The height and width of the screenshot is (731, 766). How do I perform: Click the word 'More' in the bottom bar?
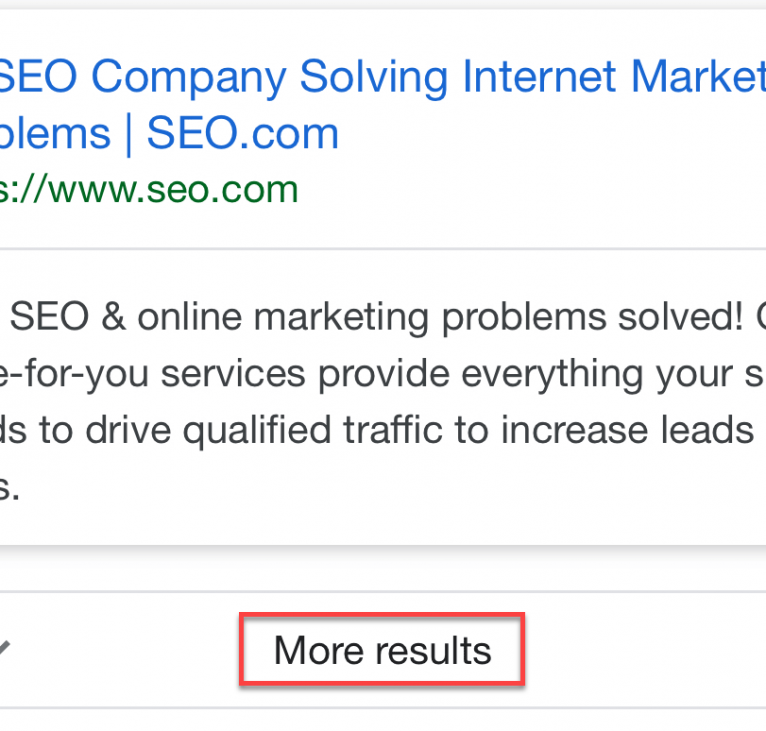click(x=317, y=651)
